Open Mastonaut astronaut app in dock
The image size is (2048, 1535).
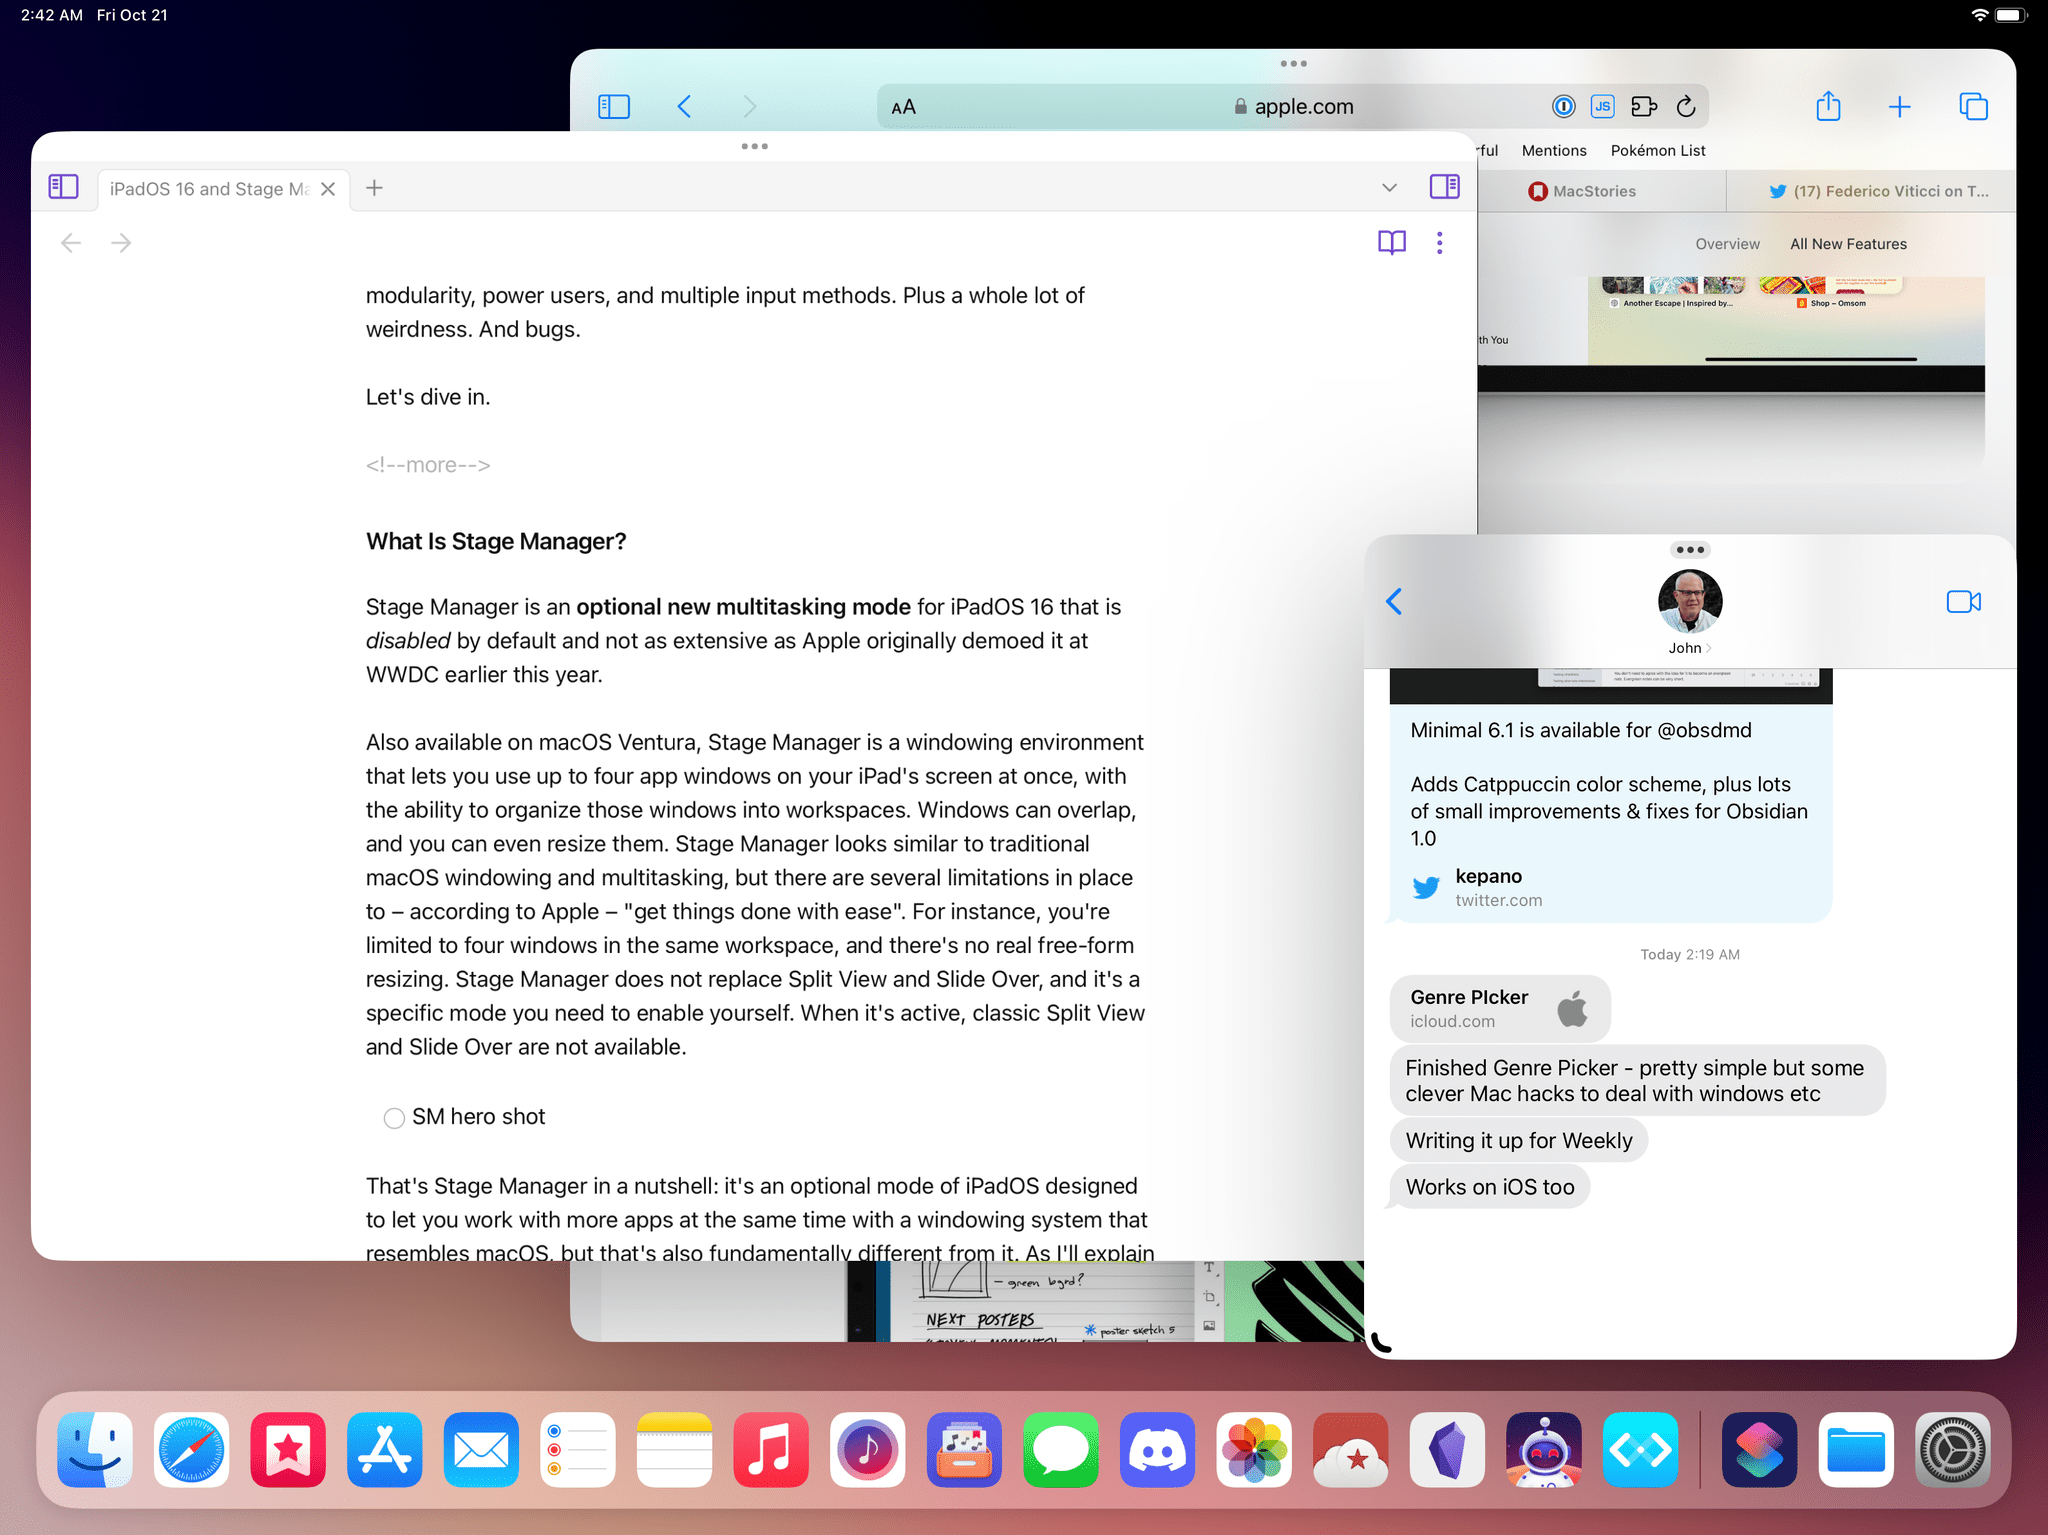[x=1544, y=1450]
